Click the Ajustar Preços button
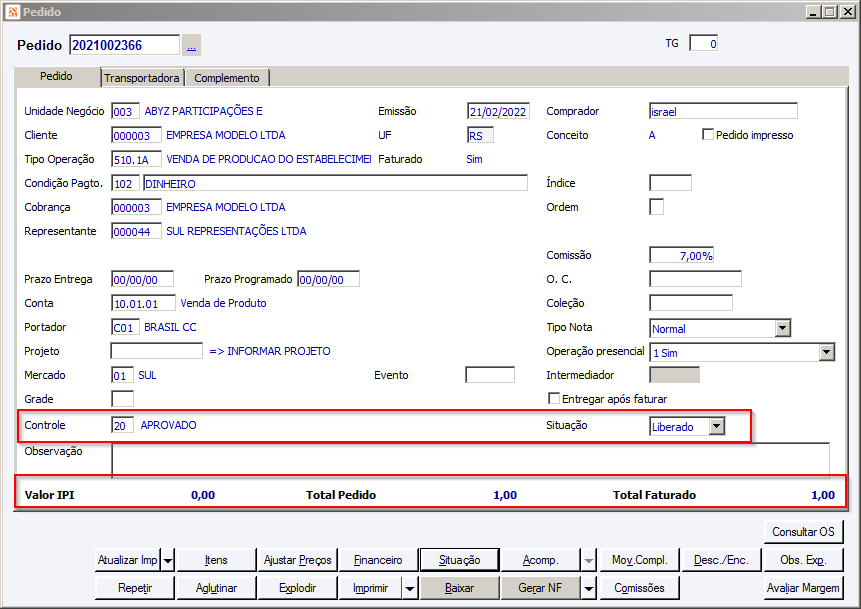Screen dimensions: 861x609 click(x=298, y=560)
